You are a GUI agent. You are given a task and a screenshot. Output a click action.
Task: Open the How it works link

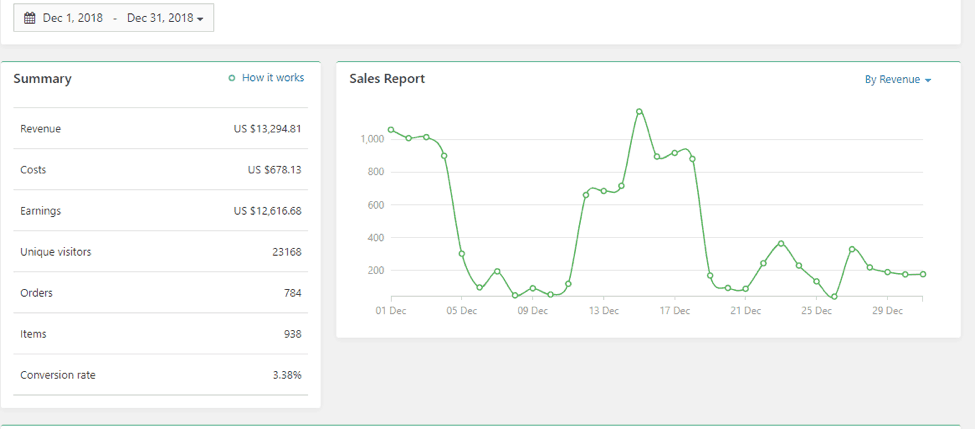(272, 78)
